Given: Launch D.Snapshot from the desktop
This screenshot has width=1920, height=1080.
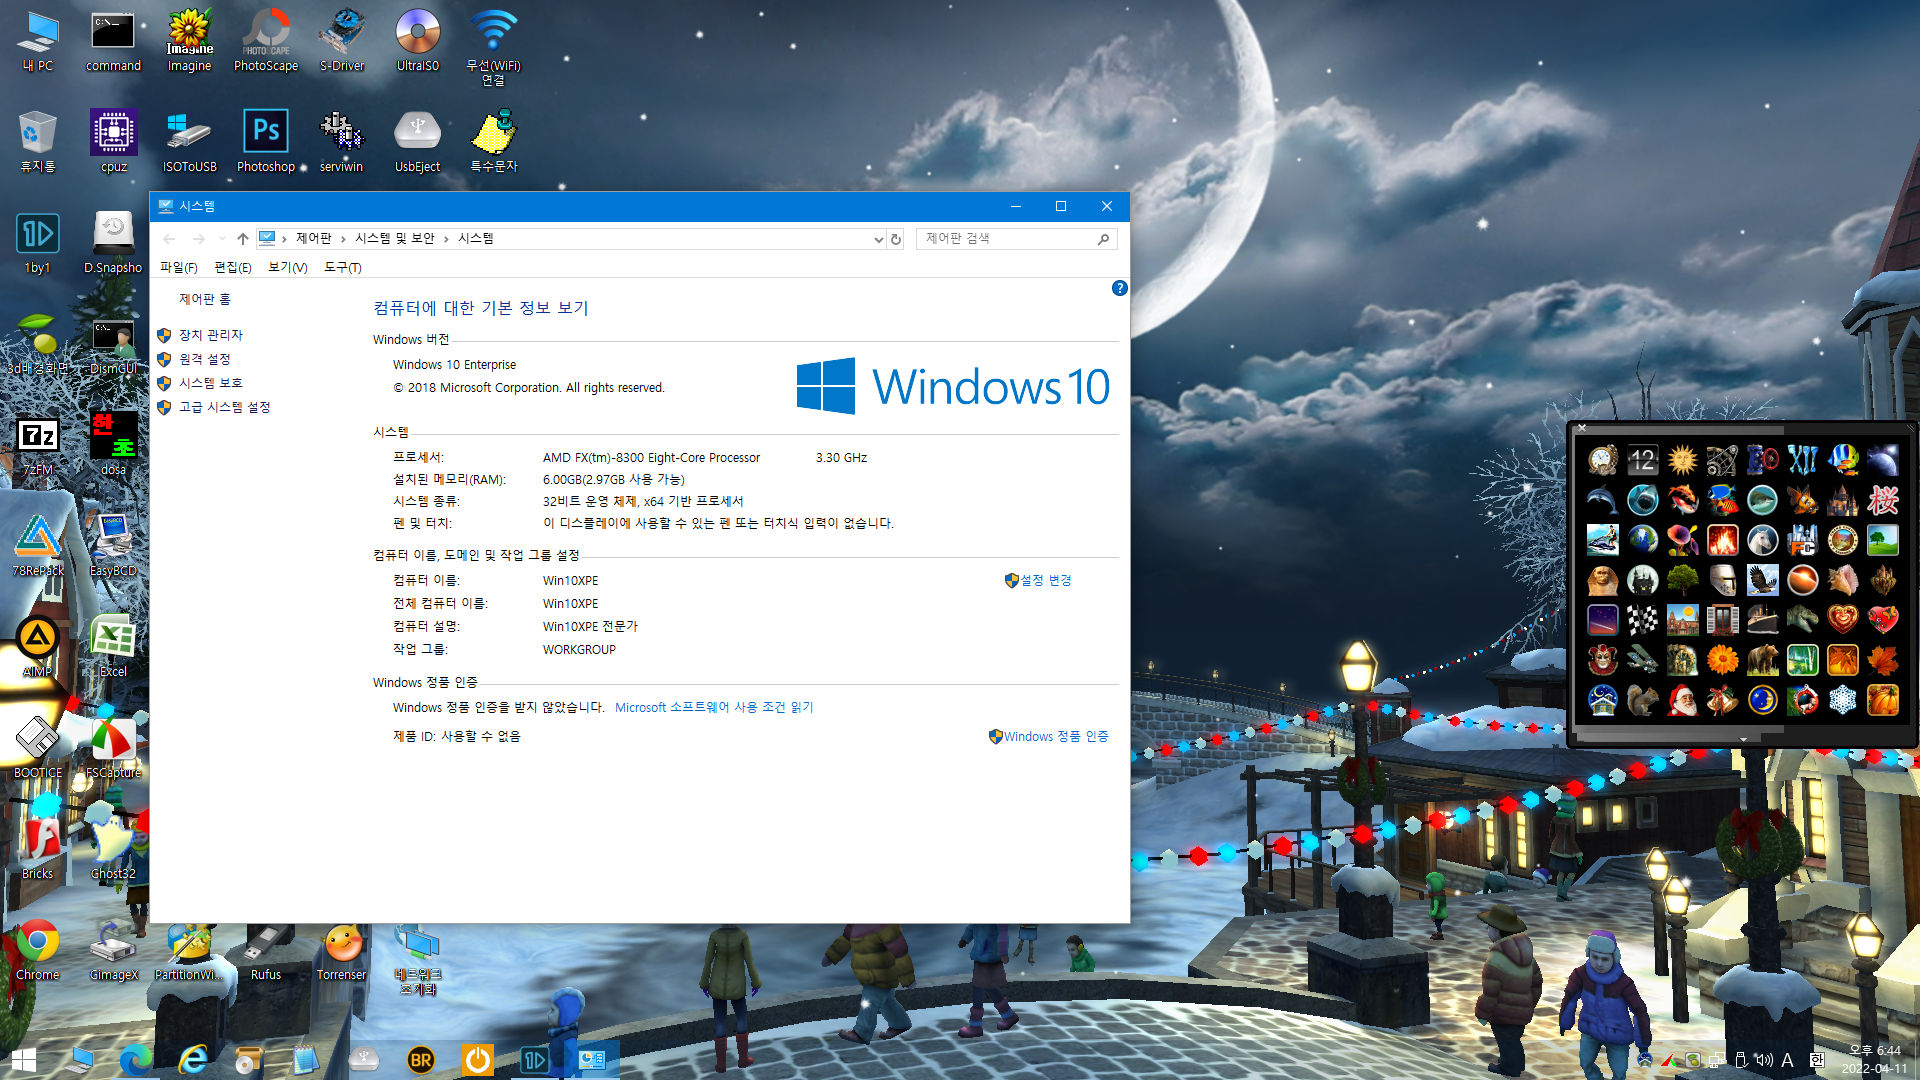Looking at the screenshot, I should click(x=114, y=242).
